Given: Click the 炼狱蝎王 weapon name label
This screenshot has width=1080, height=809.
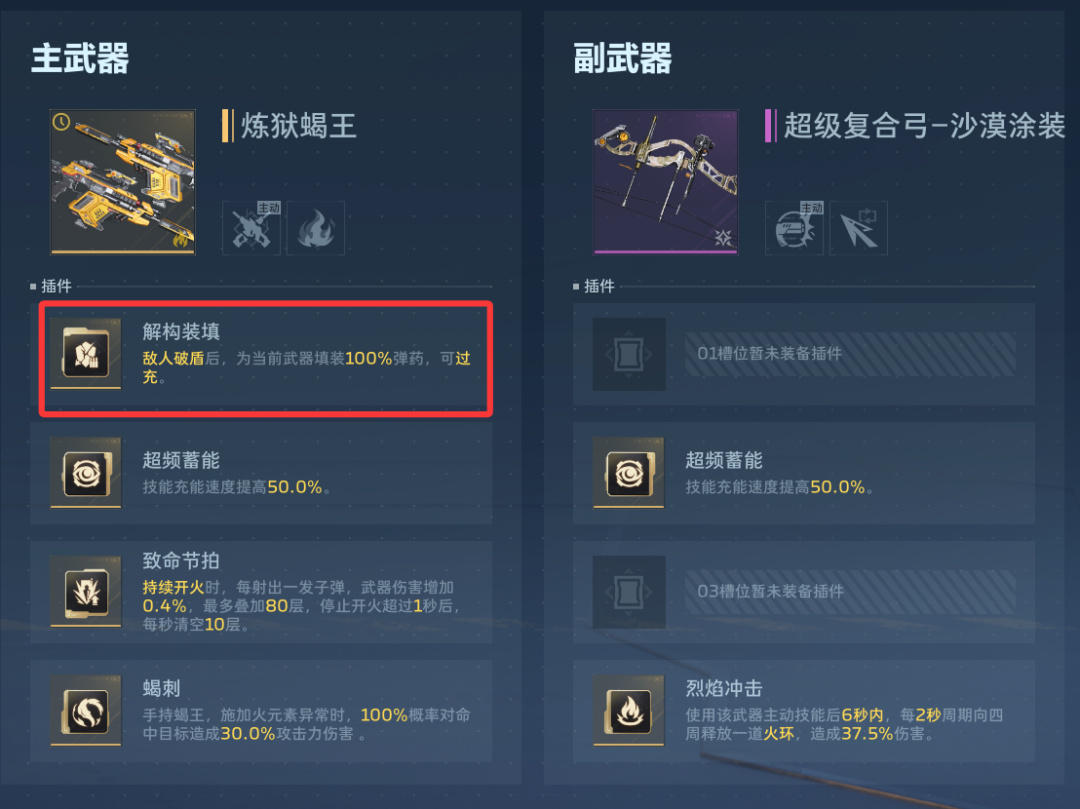Looking at the screenshot, I should 298,126.
